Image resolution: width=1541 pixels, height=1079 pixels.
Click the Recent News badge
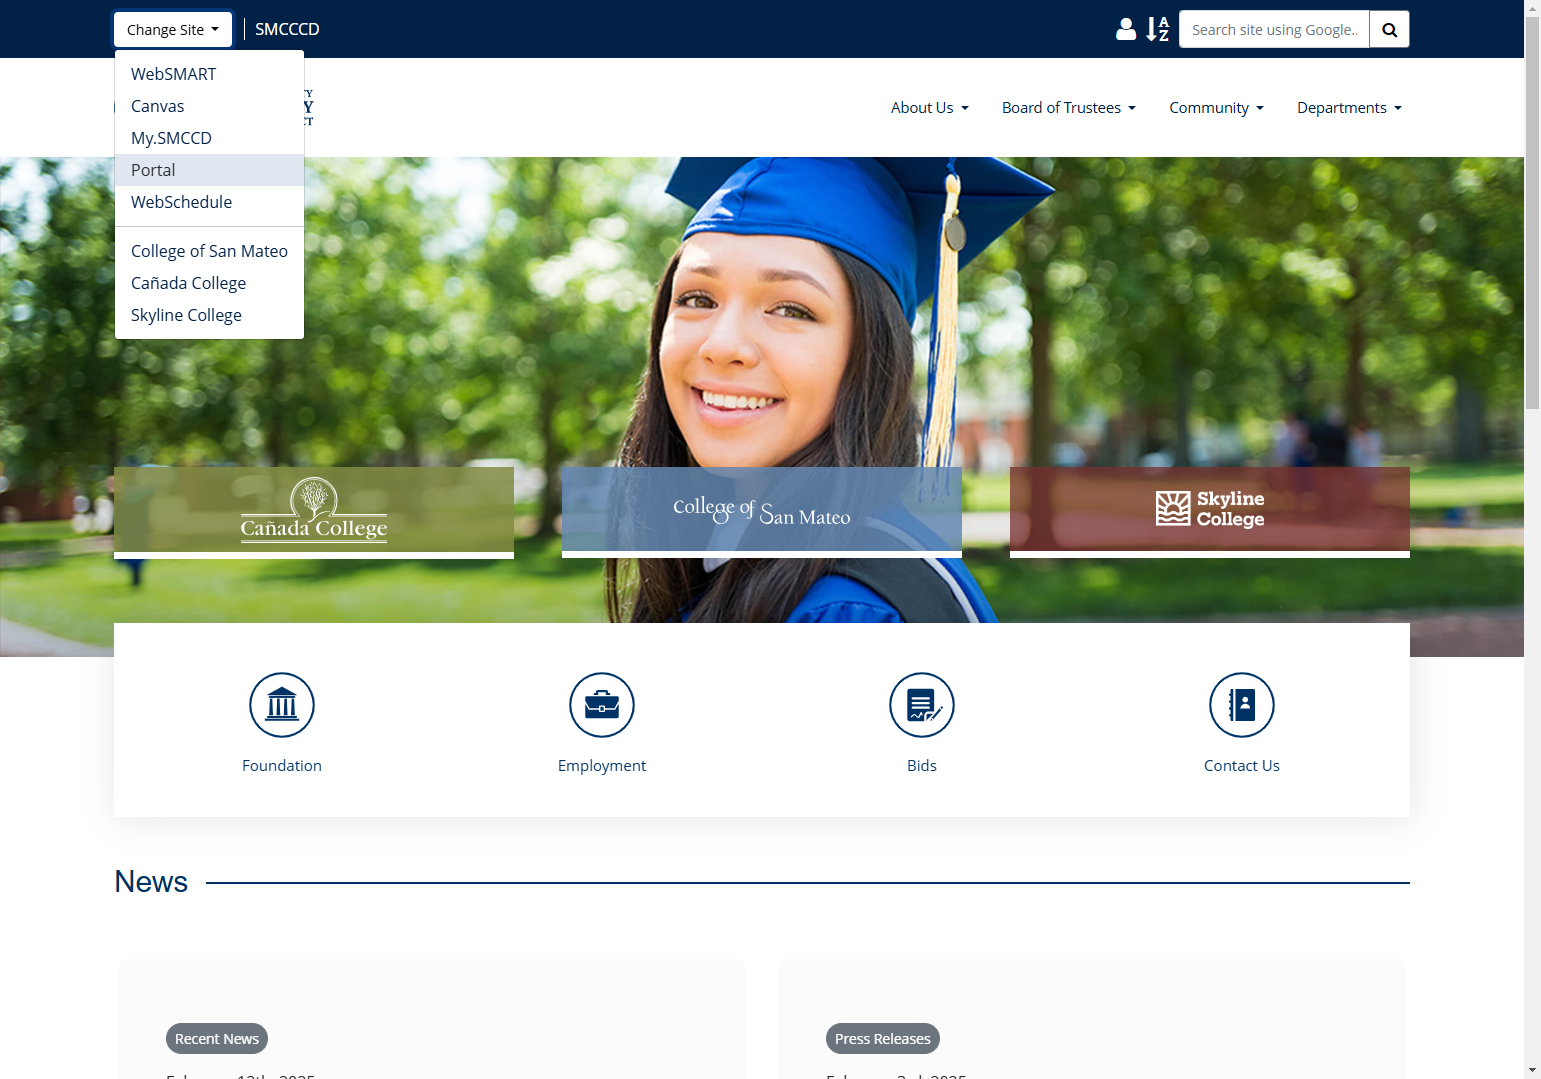217,1039
